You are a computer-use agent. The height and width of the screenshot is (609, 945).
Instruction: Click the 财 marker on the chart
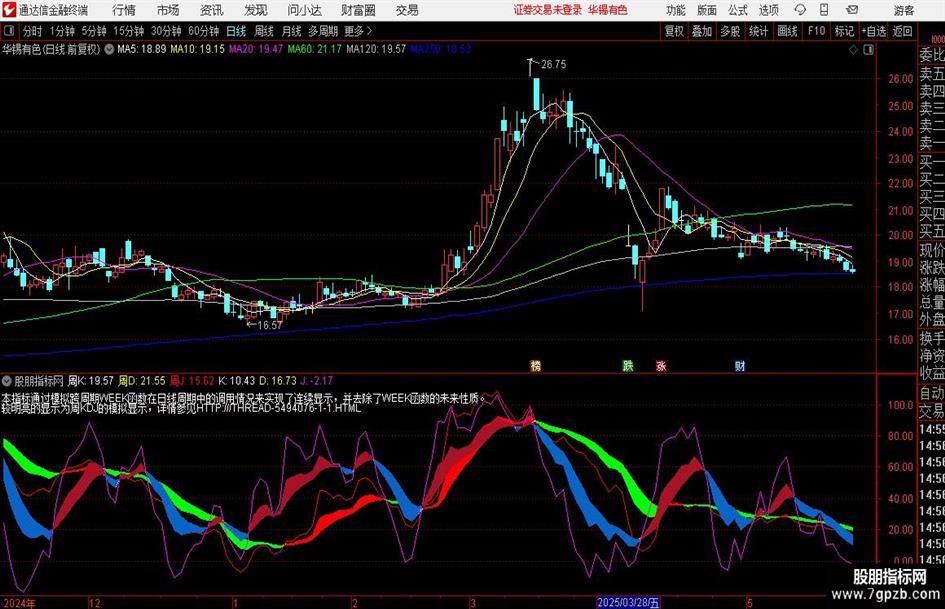pos(739,365)
